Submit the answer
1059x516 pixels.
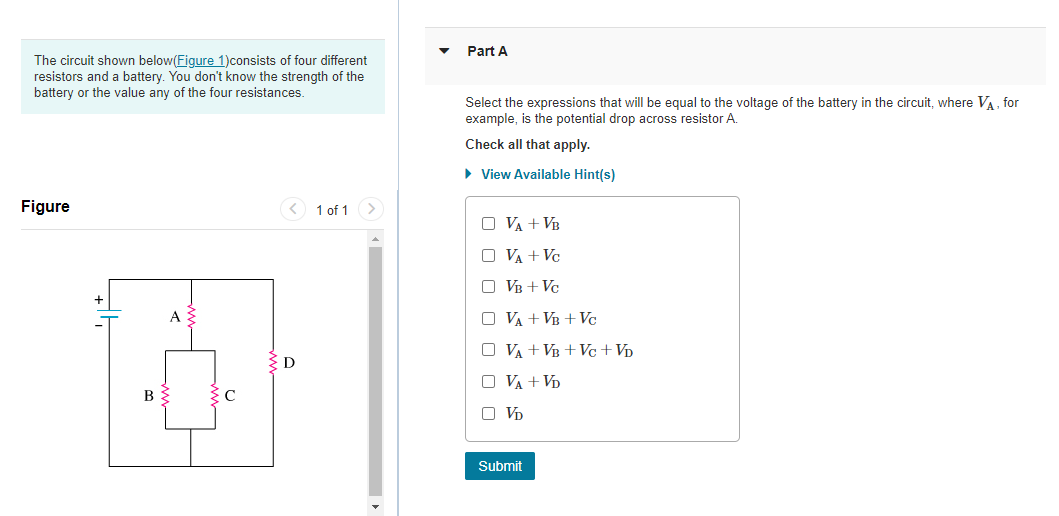pyautogui.click(x=499, y=466)
